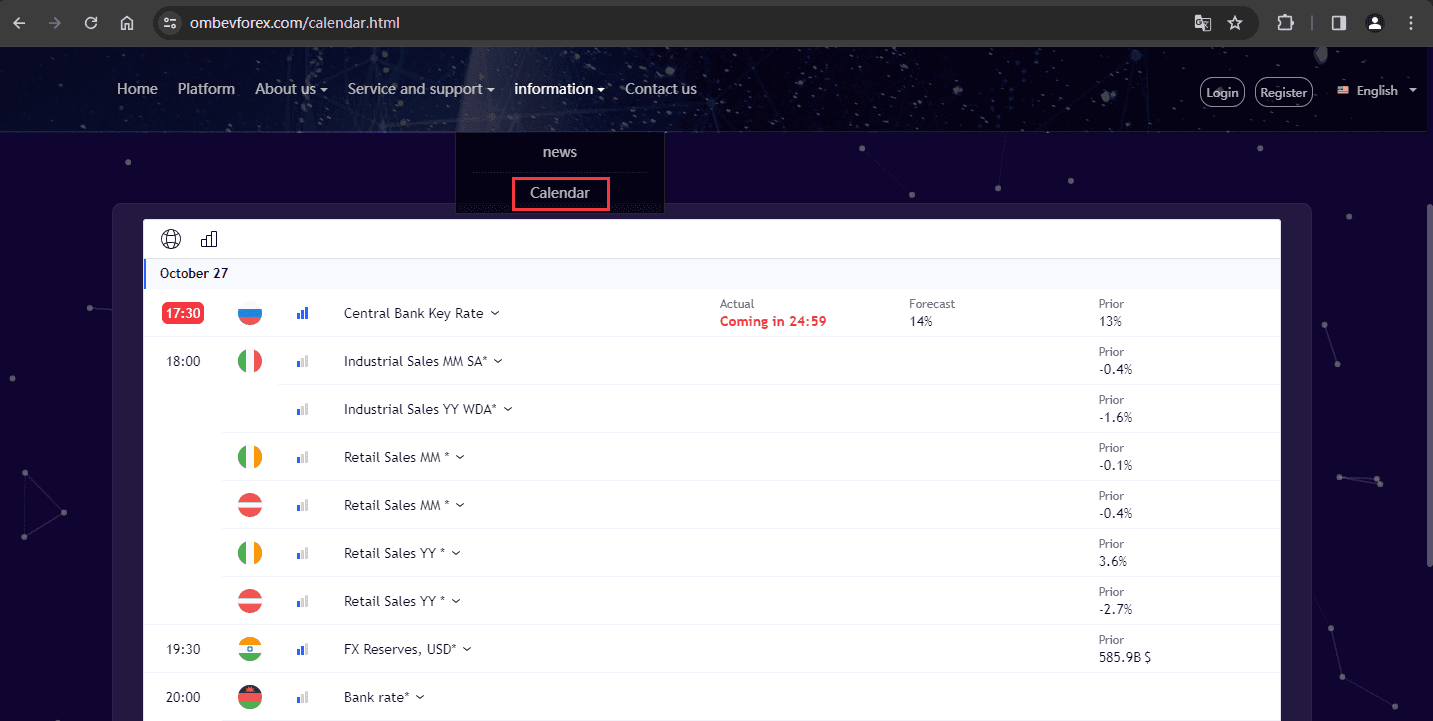Click India flag beside FX Reserves
This screenshot has height=721, width=1433.
point(250,649)
